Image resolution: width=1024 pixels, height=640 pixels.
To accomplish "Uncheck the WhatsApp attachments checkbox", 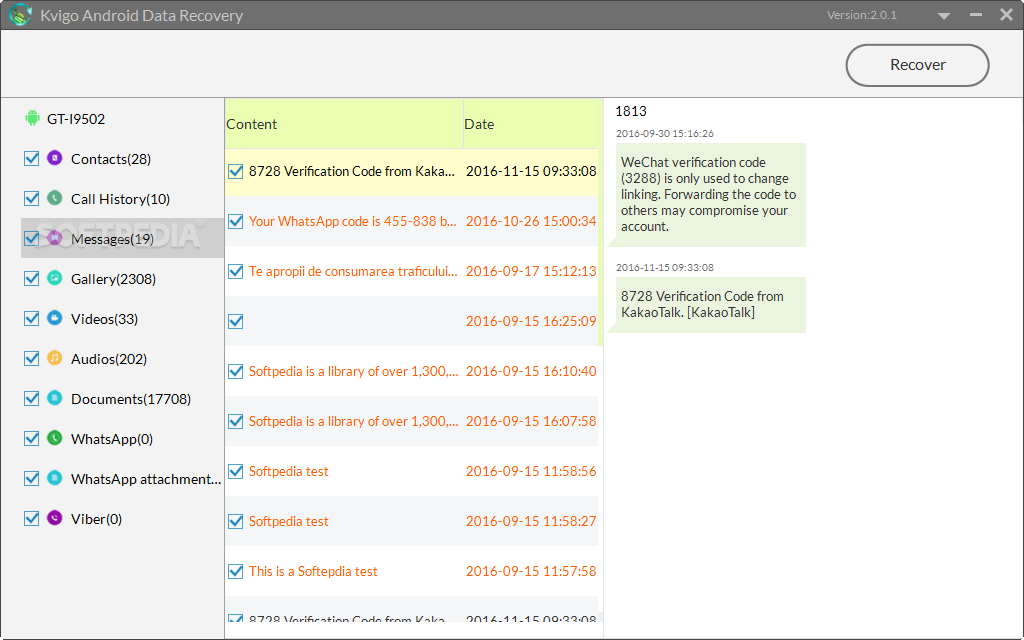I will tap(31, 478).
